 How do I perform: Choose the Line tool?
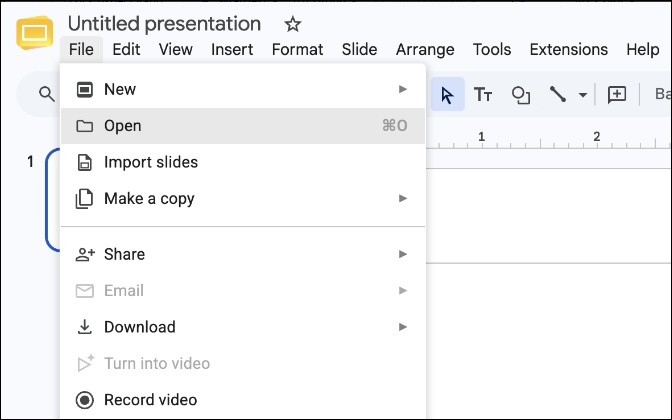click(x=558, y=94)
